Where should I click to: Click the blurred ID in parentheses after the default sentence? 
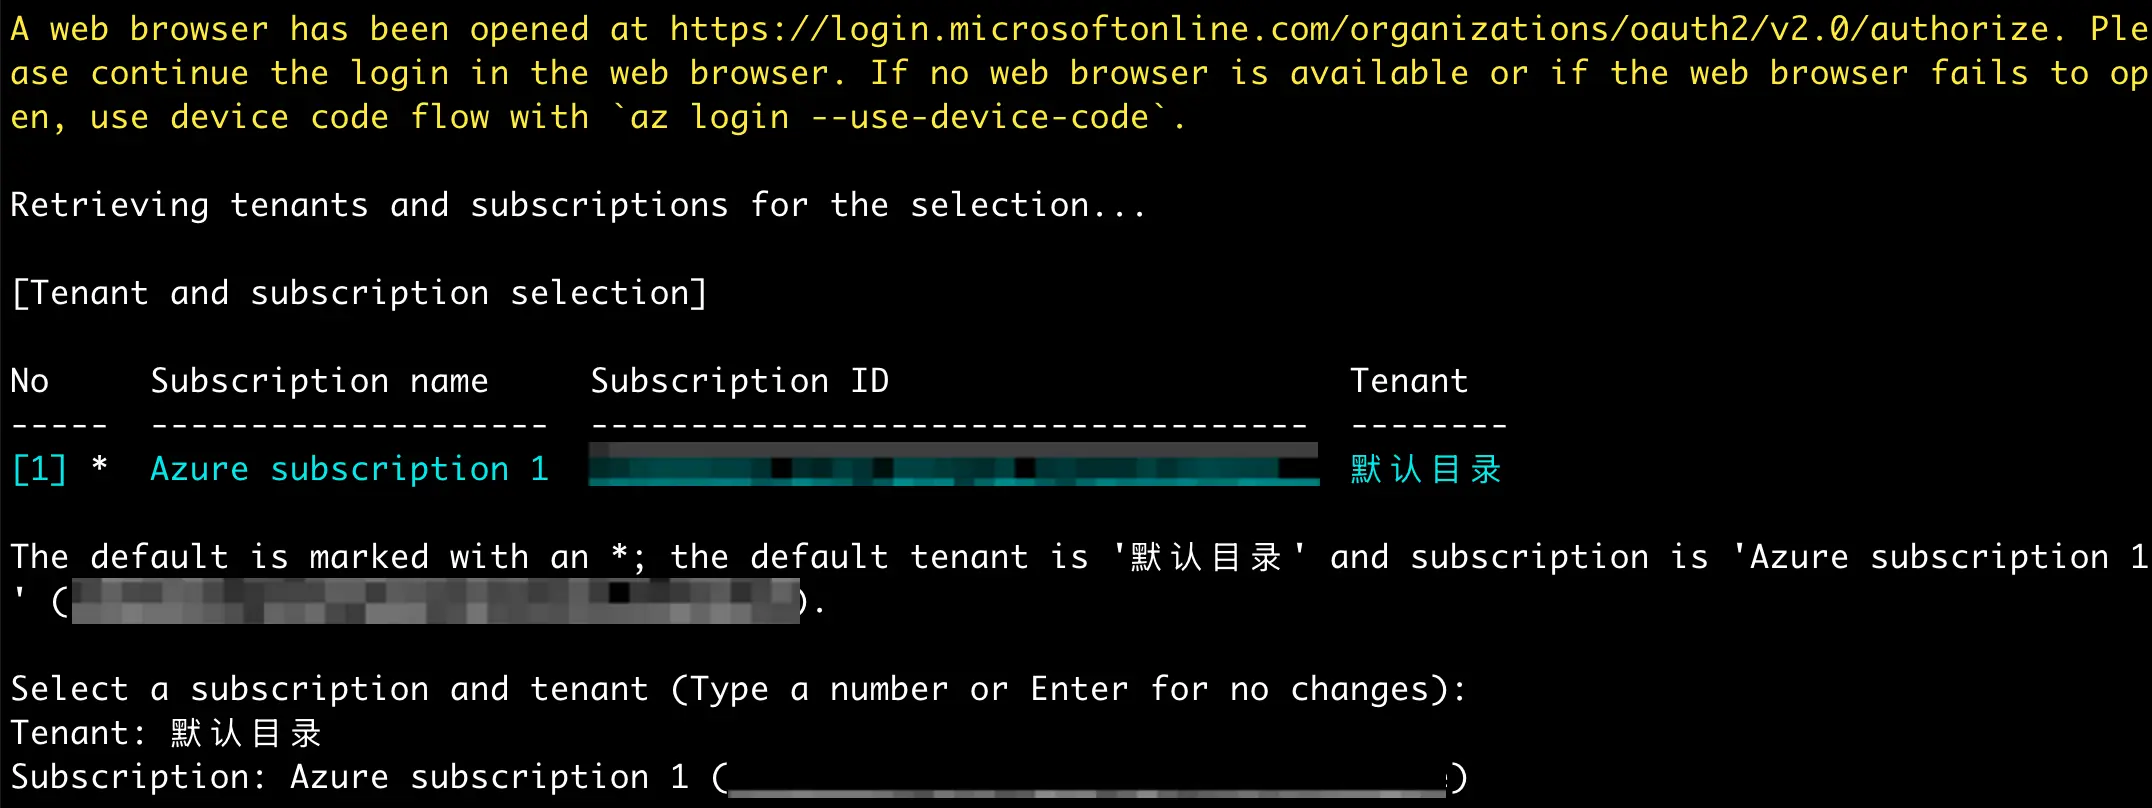tap(435, 601)
